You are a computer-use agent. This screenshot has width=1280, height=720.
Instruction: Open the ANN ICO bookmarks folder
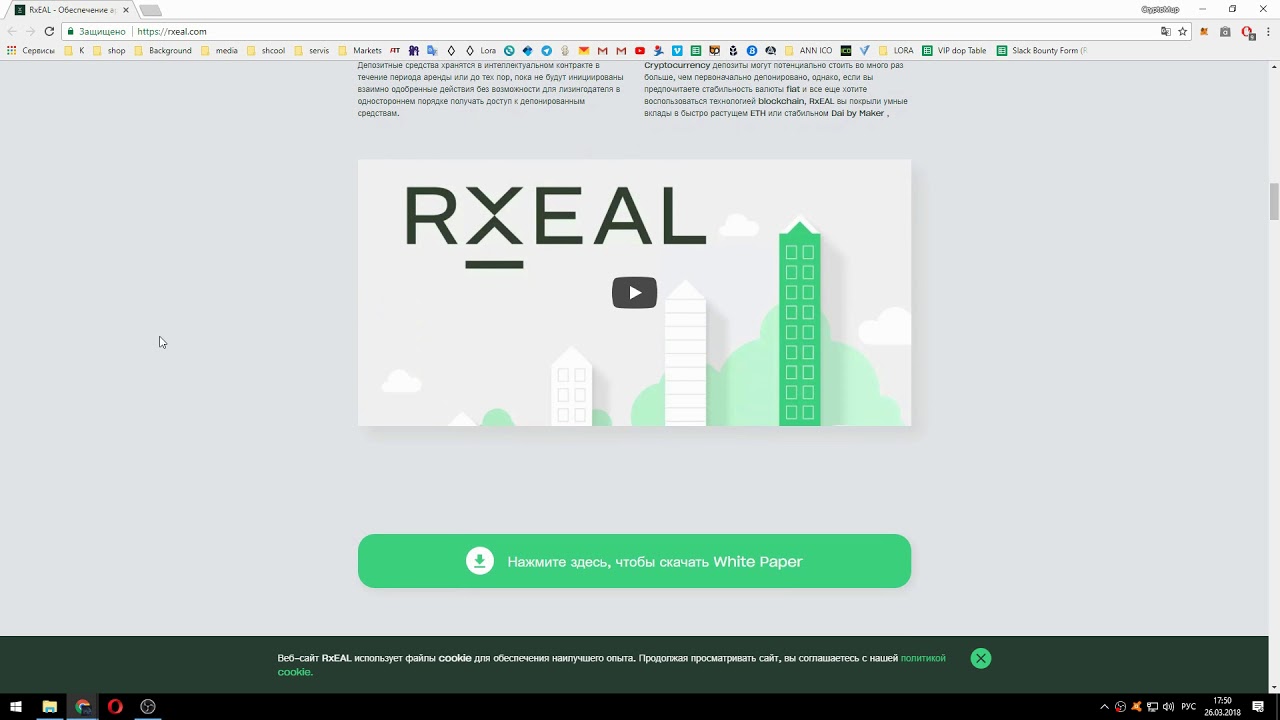[x=809, y=50]
